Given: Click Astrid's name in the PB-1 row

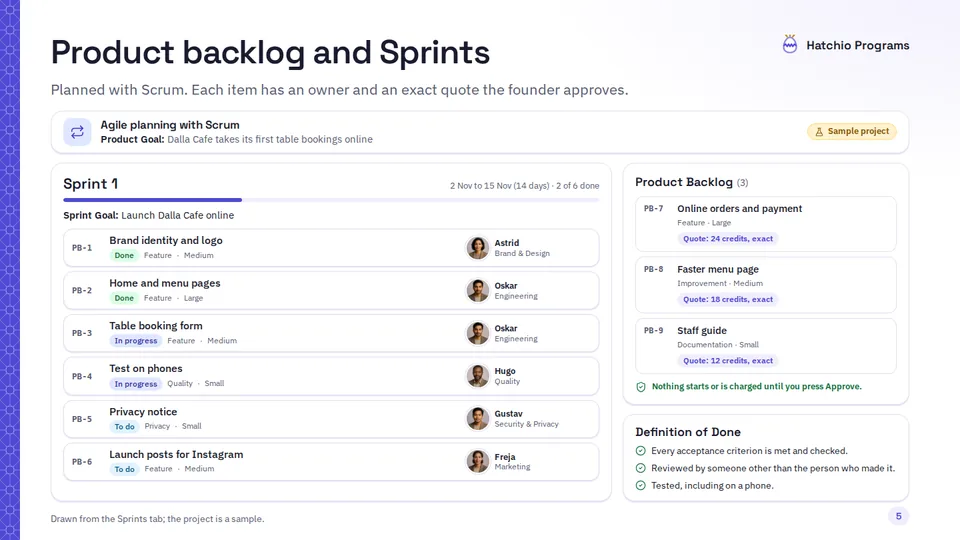Looking at the screenshot, I should [507, 243].
